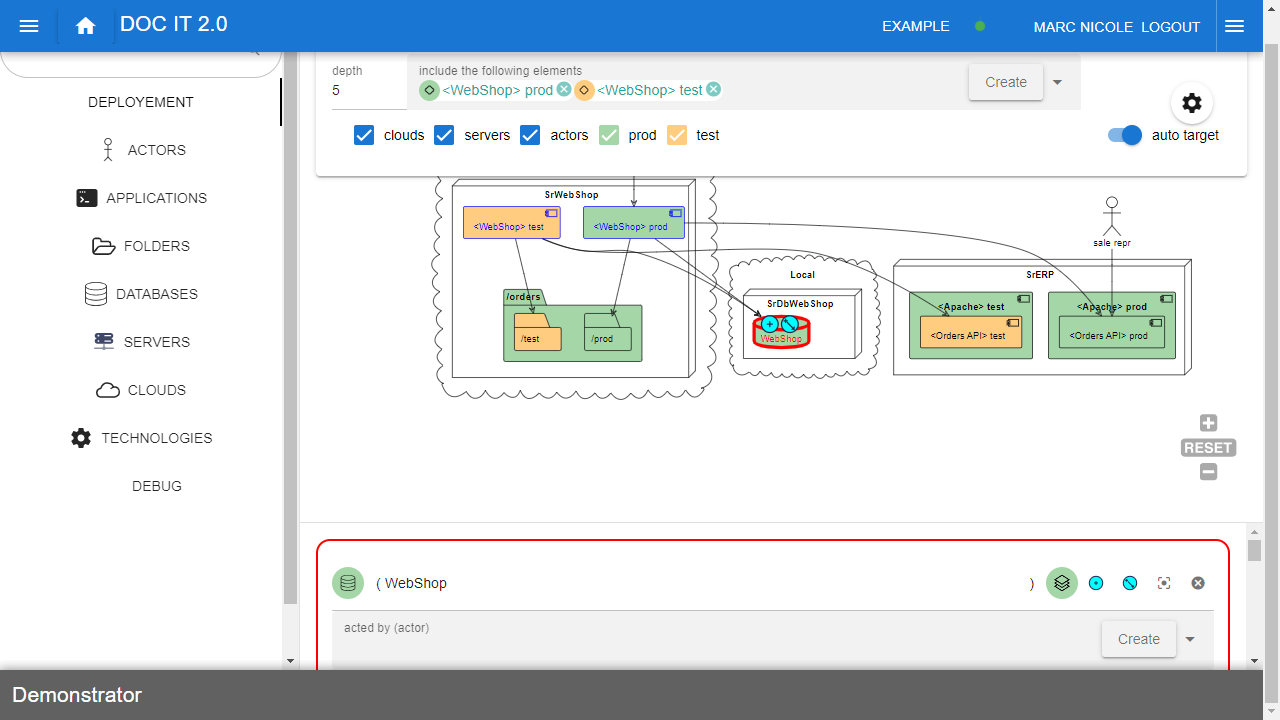This screenshot has height=720, width=1280.
Task: Uncheck the servers checkbox
Action: click(x=444, y=135)
